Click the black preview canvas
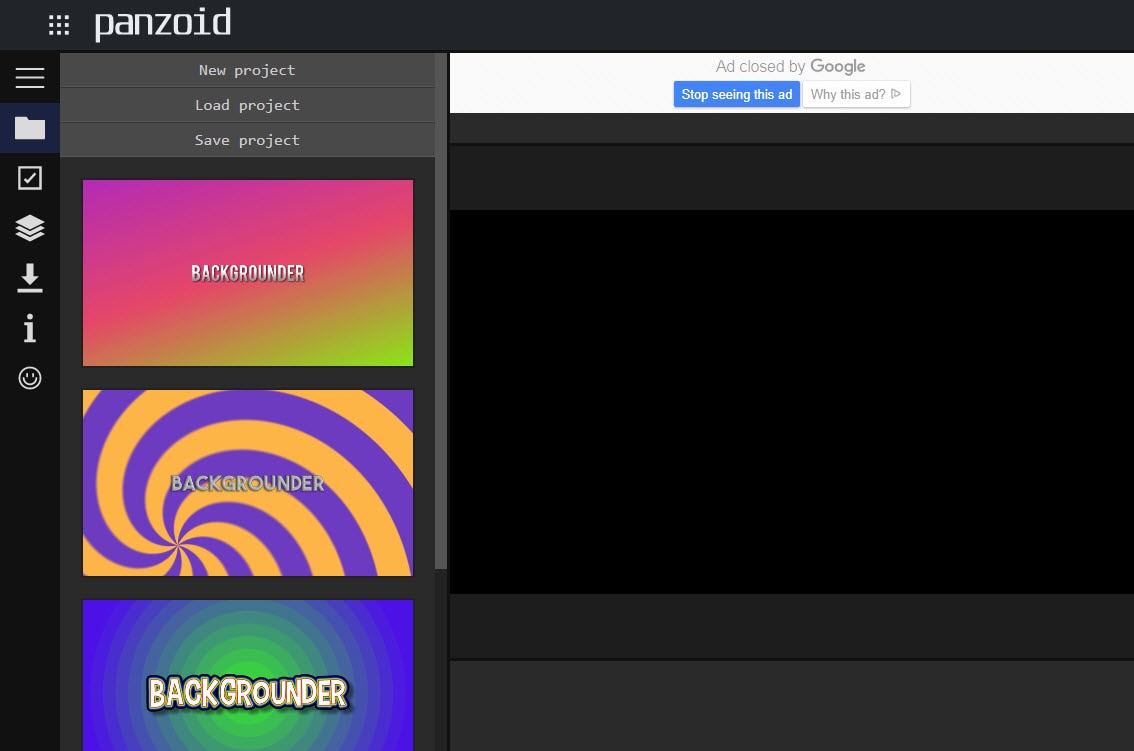Image resolution: width=1134 pixels, height=751 pixels. click(792, 402)
